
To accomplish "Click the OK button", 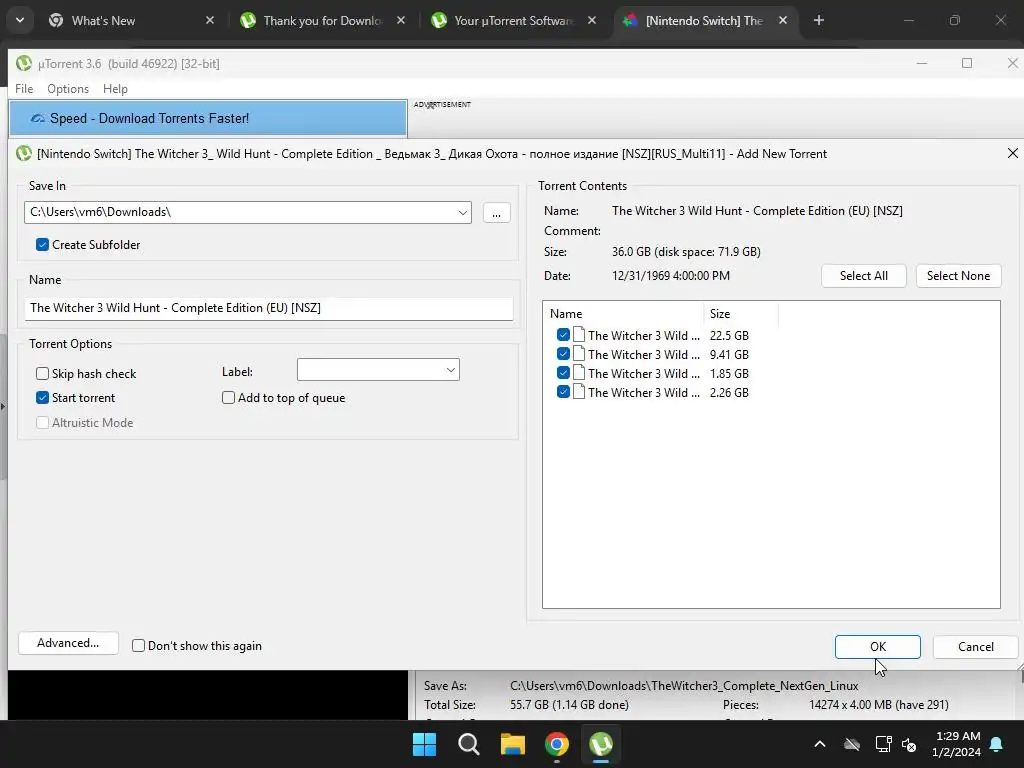I will coord(878,647).
